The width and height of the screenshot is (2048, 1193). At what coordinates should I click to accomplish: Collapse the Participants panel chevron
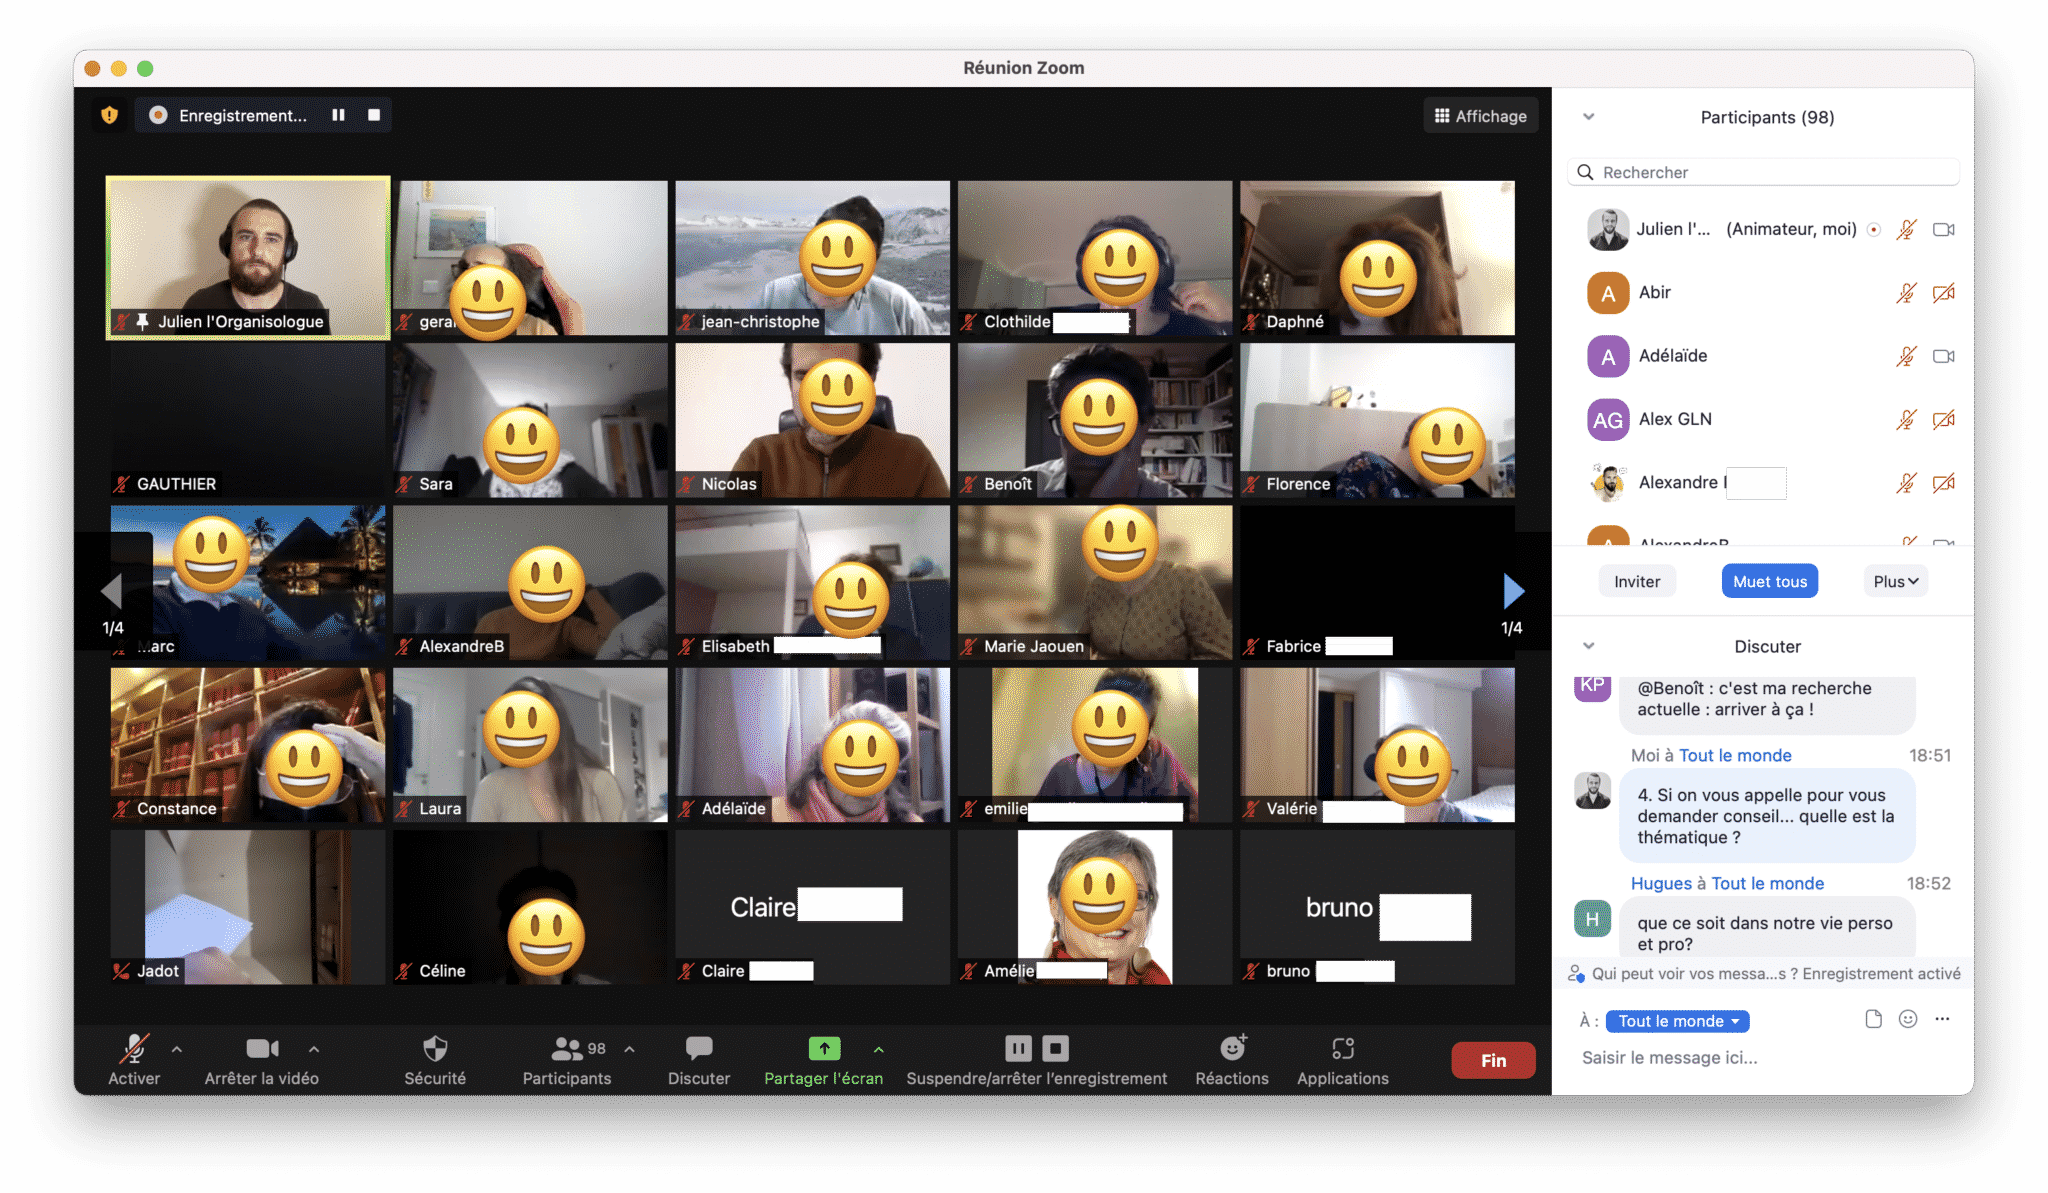click(1588, 117)
